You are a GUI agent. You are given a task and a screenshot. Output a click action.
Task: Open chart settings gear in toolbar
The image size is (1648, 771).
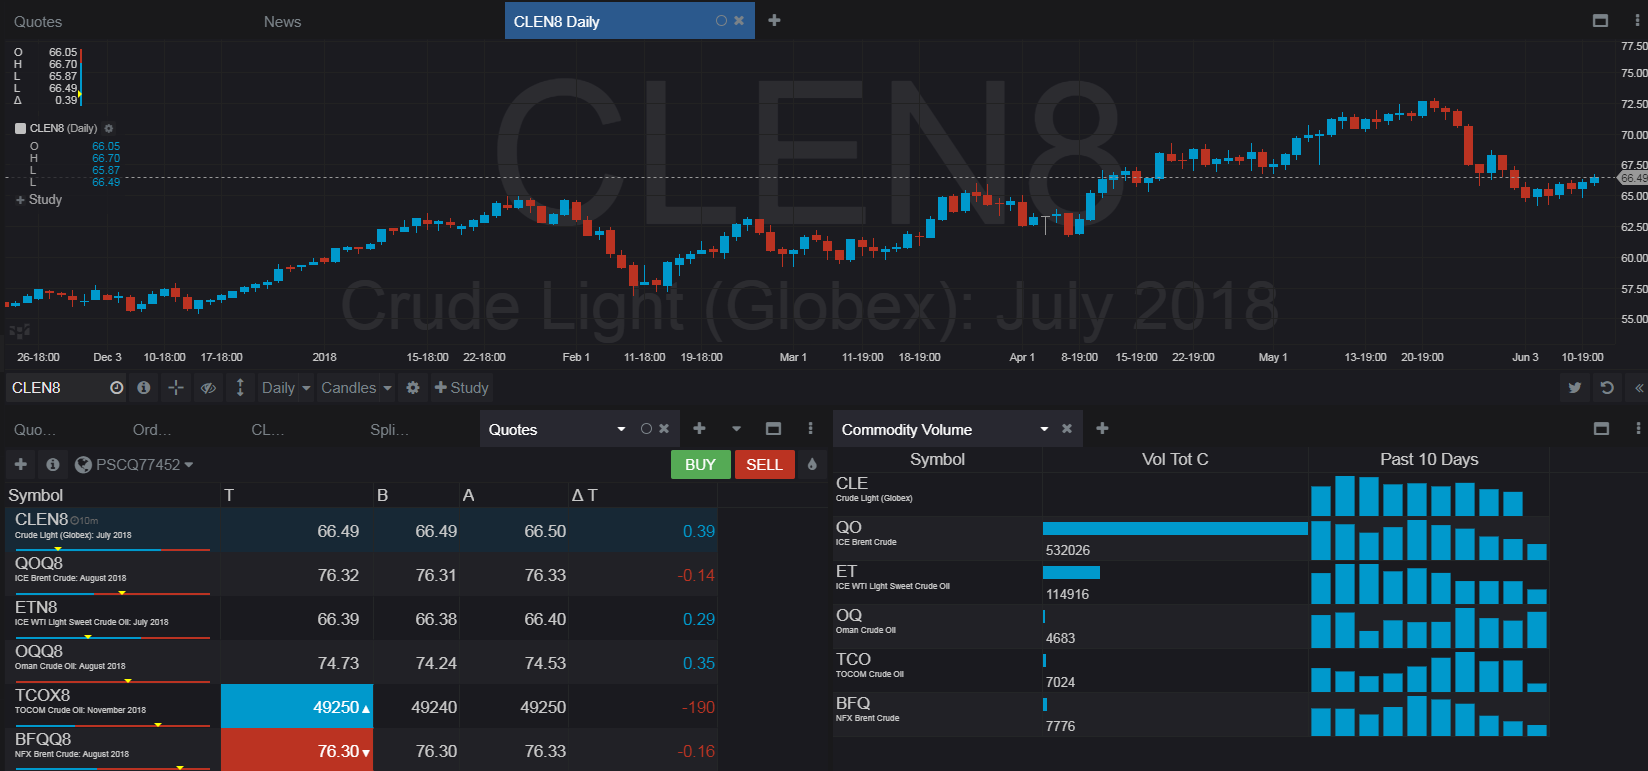coord(413,388)
